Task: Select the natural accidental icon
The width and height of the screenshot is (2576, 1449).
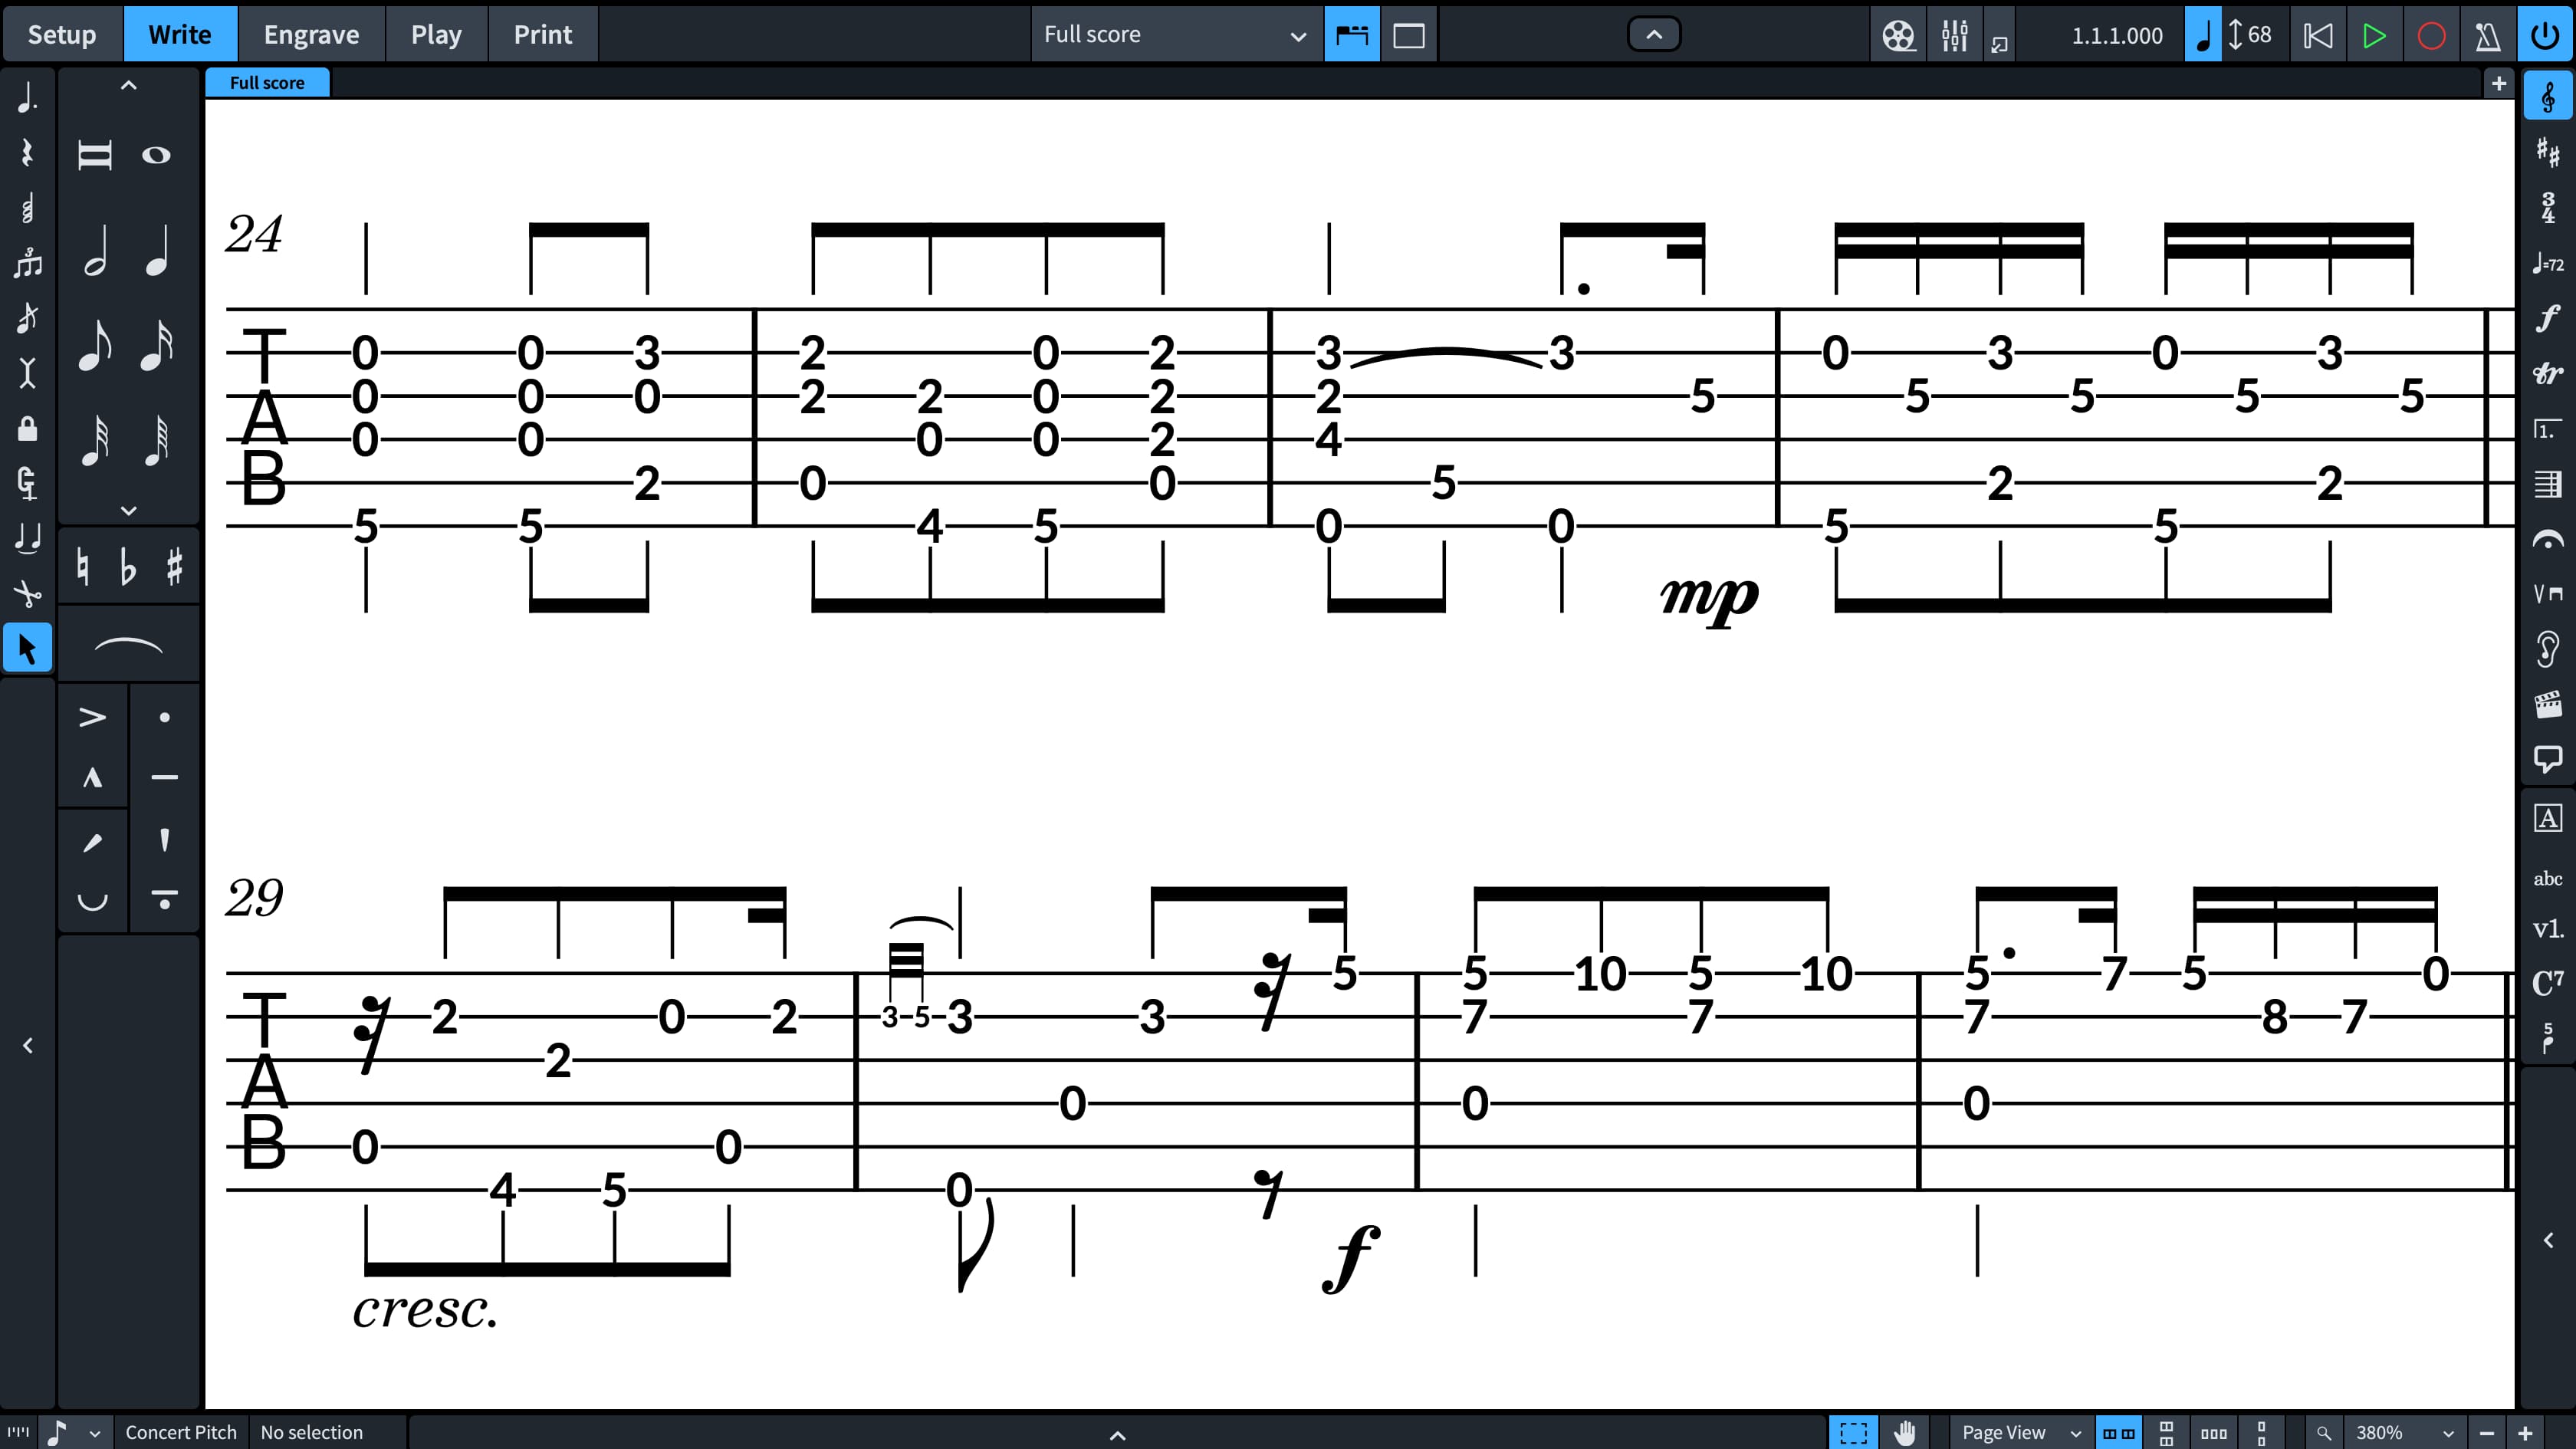Action: [x=83, y=566]
